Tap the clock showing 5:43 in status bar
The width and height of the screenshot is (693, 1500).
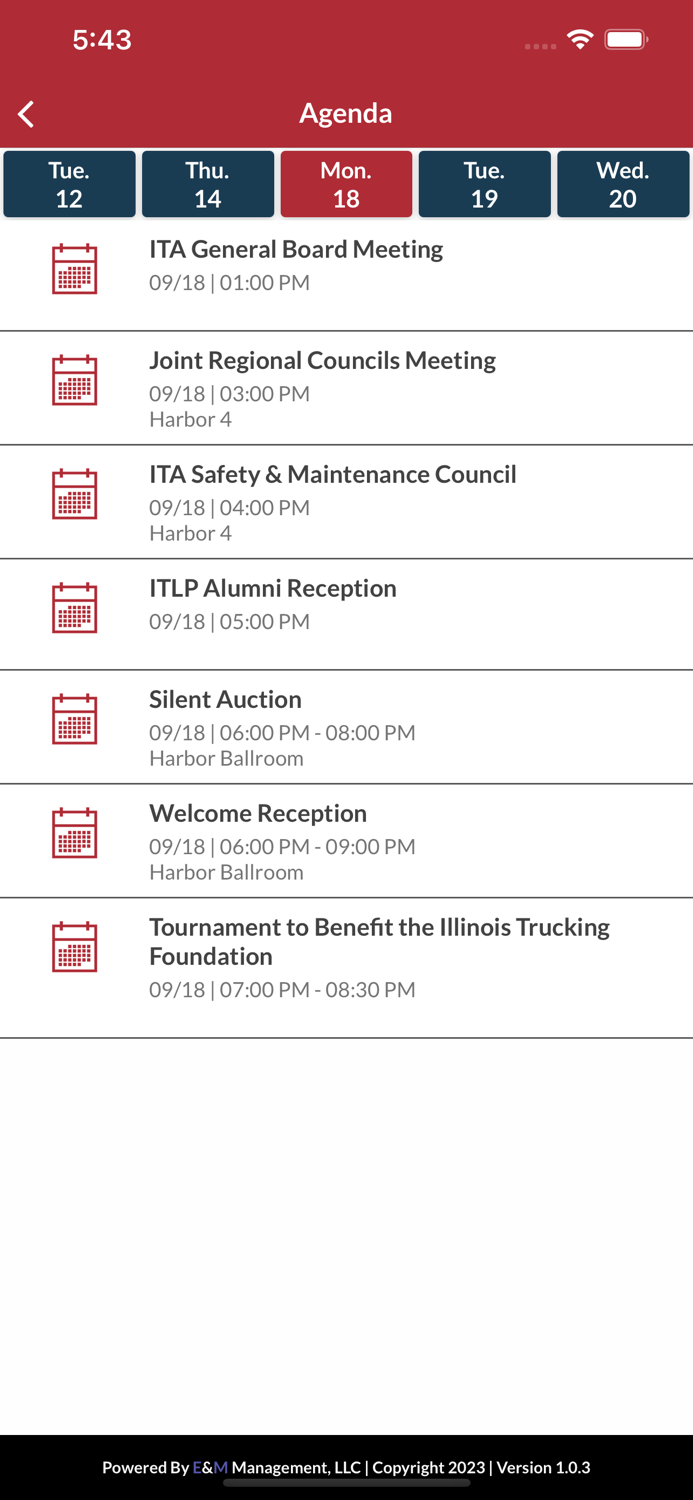point(103,40)
